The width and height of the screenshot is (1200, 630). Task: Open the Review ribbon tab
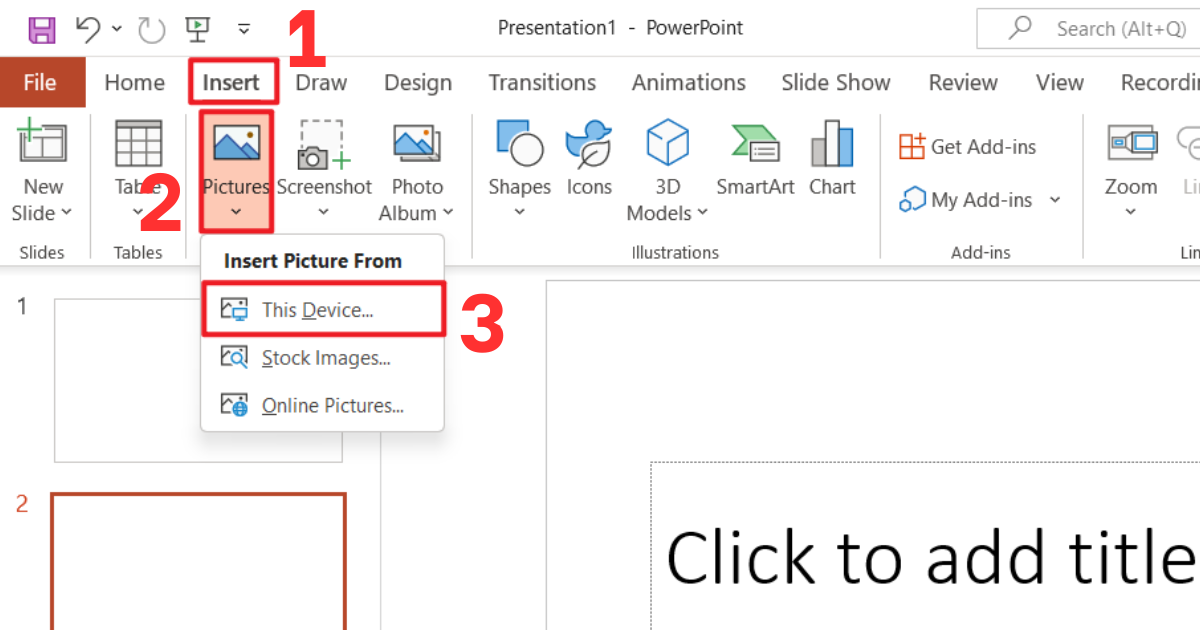click(x=962, y=82)
